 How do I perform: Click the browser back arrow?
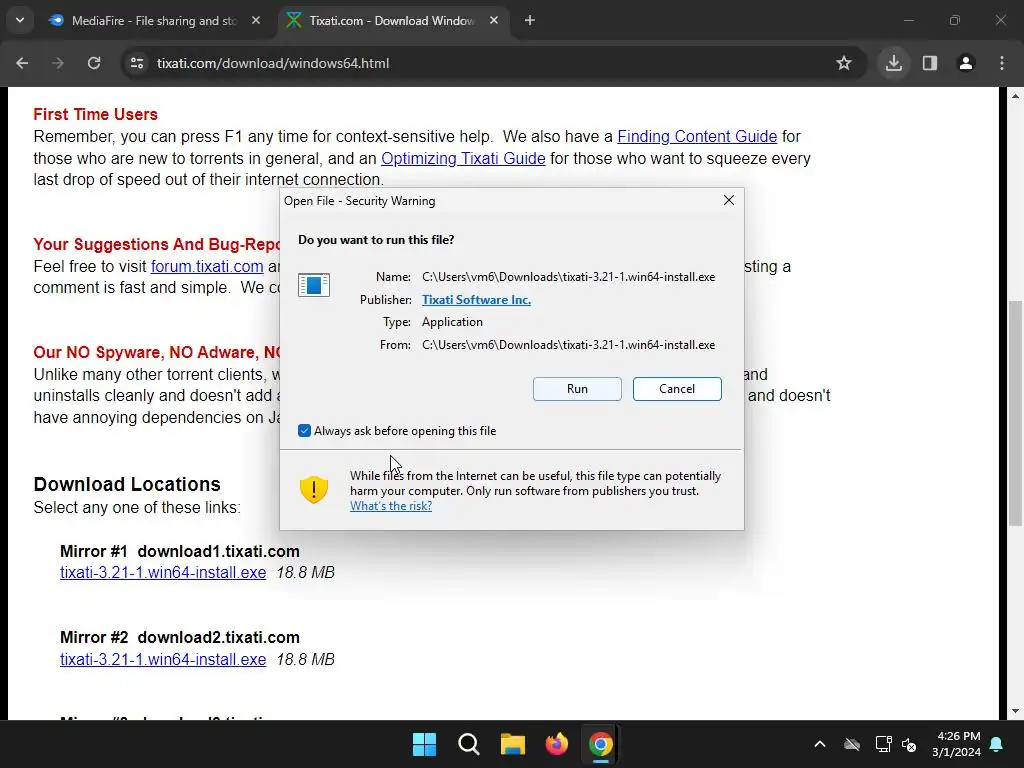(22, 63)
